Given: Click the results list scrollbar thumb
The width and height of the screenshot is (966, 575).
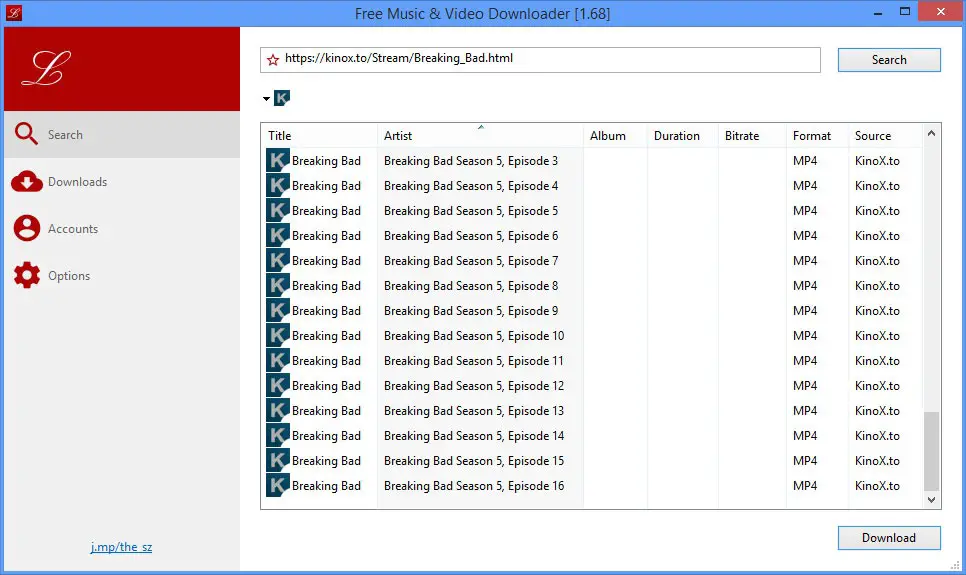Looking at the screenshot, I should coord(932,451).
